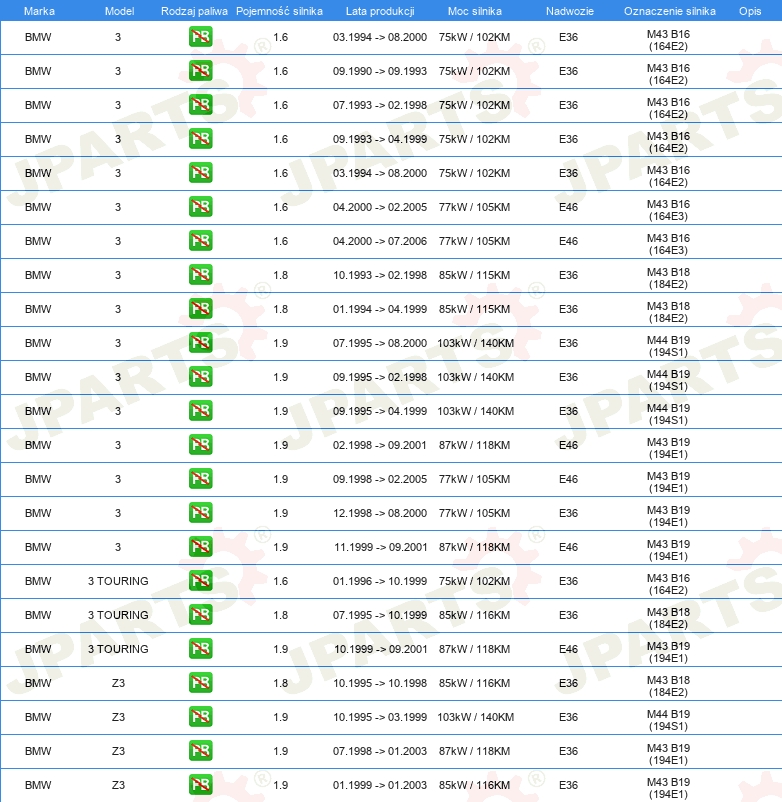This screenshot has height=802, width=782.
Task: Click M43 B18 (184E2) in 10.1993 -> 02.1998 row
Action: [x=668, y=278]
